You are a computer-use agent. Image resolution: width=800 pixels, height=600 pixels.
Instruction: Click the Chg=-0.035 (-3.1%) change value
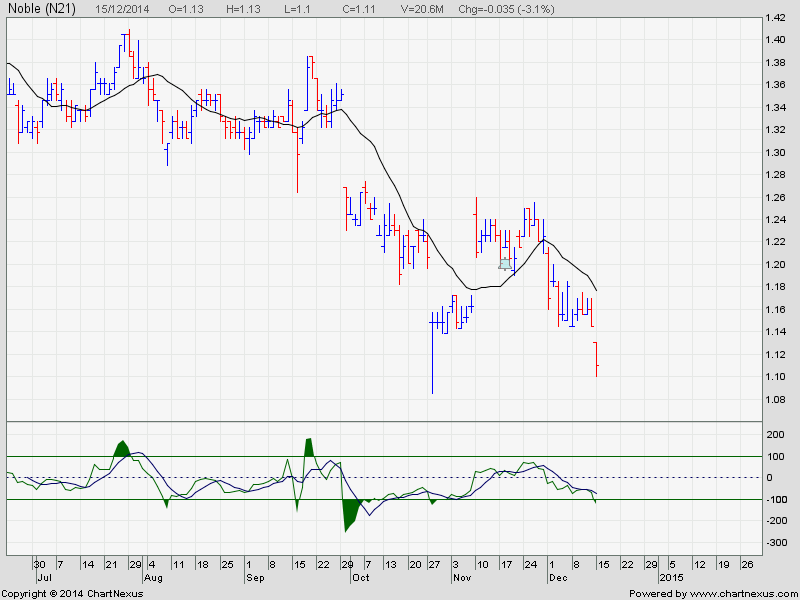[507, 9]
